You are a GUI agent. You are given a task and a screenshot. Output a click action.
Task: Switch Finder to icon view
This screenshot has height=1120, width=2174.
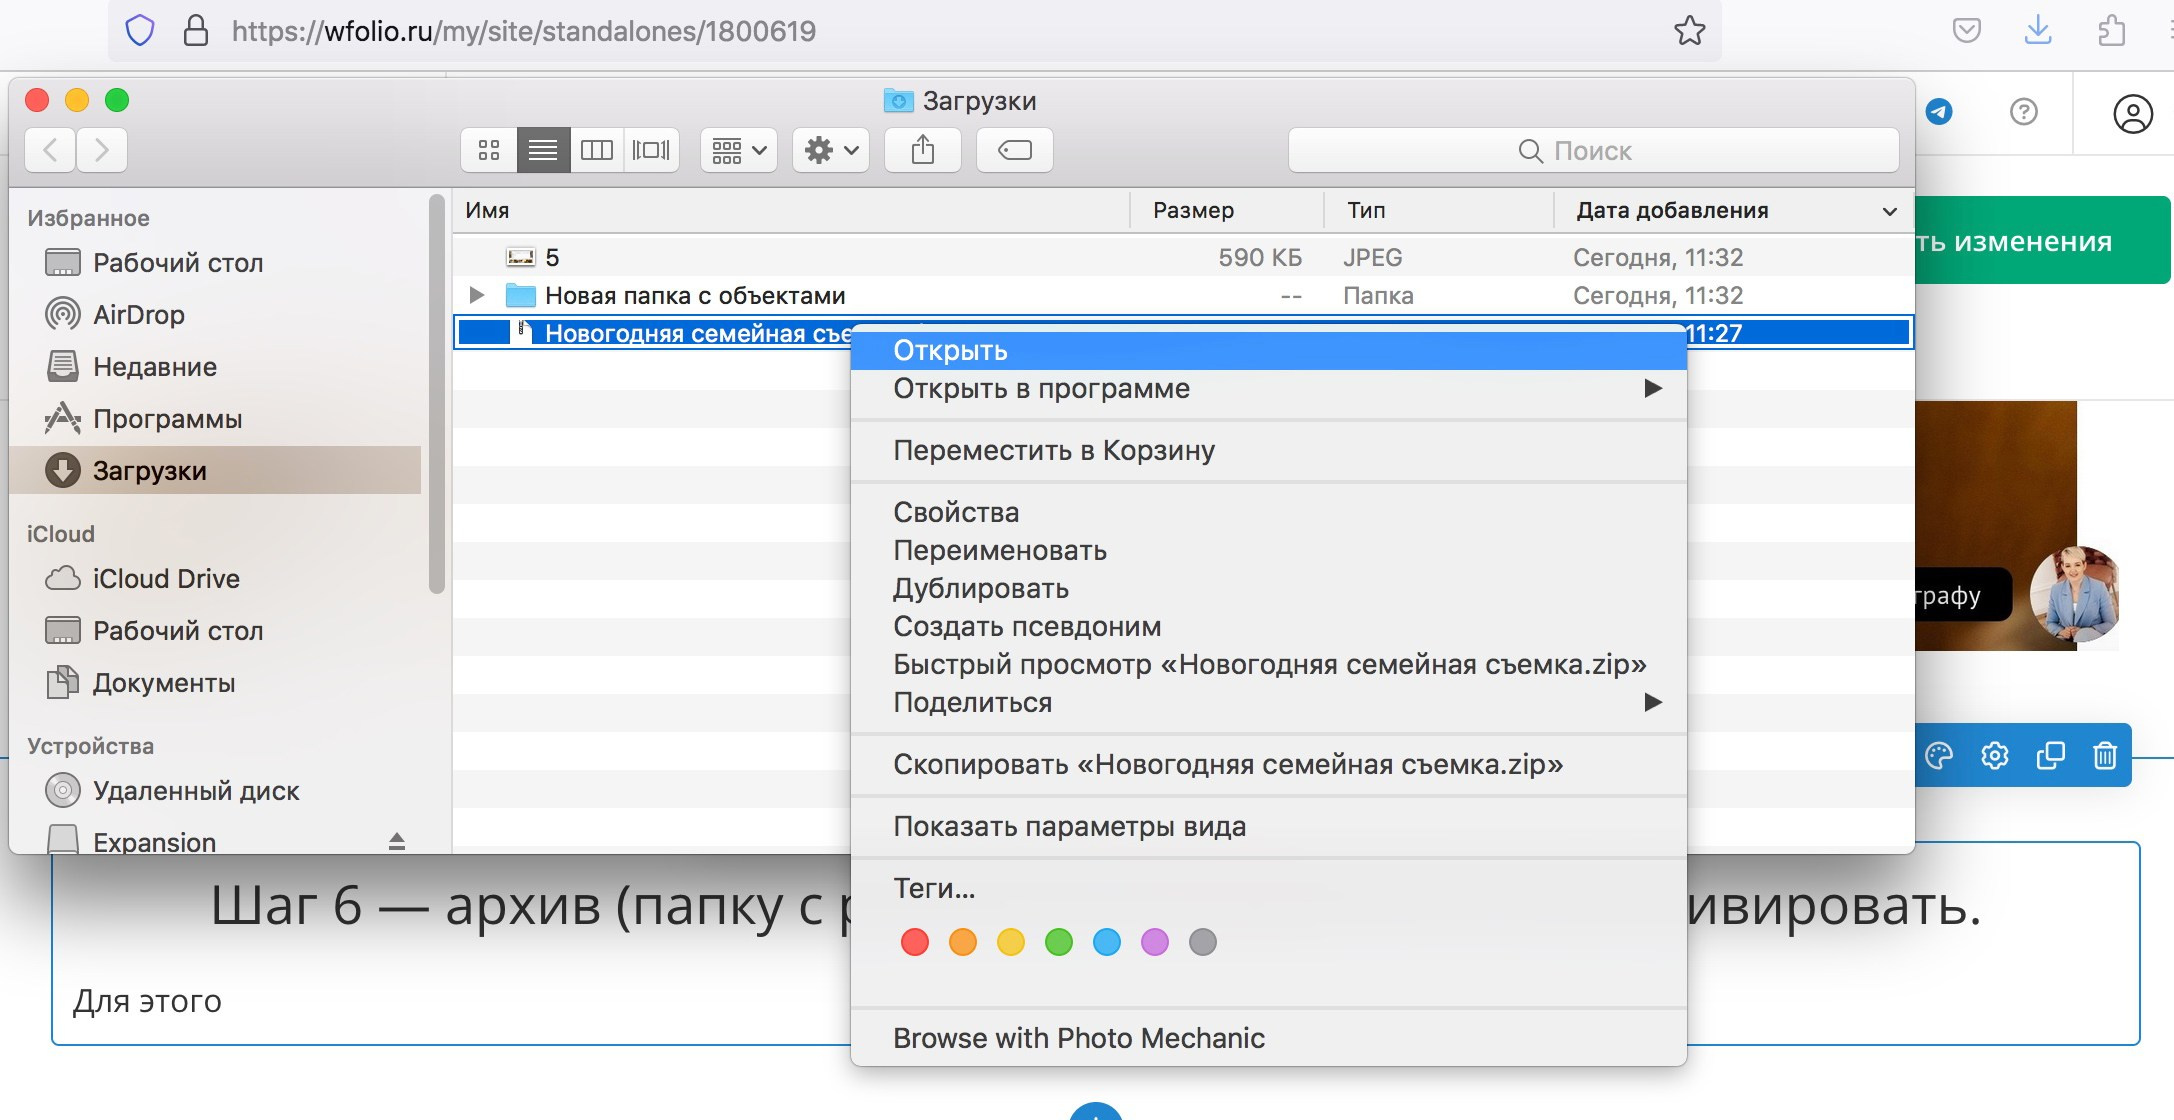(x=489, y=150)
